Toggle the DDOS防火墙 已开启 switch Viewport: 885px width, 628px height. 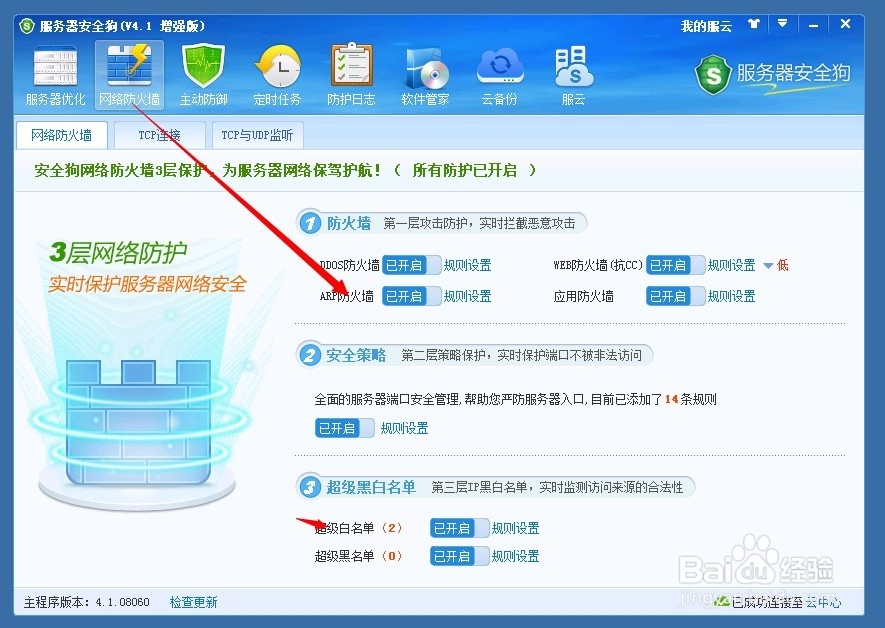[411, 265]
